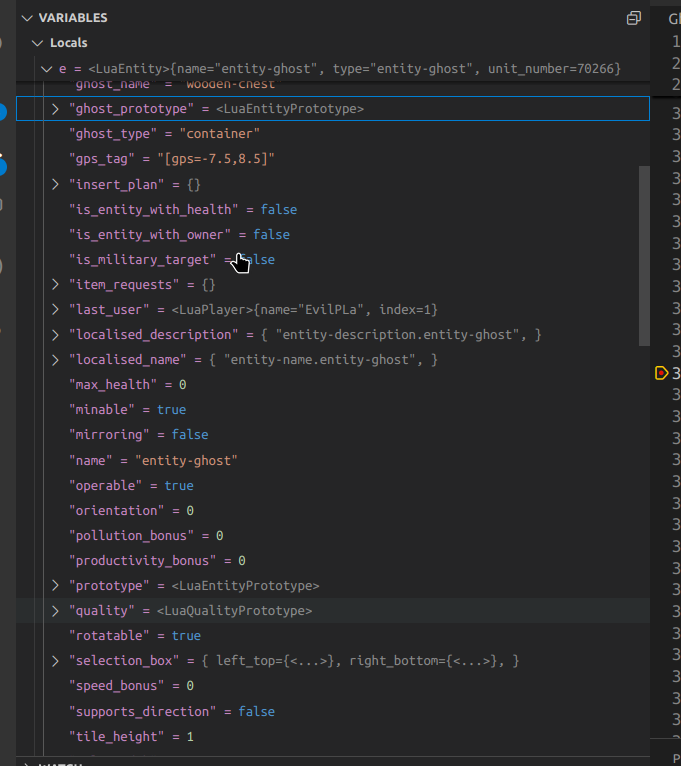Select the "max_health" = 0 row
This screenshot has width=681, height=766.
[333, 385]
